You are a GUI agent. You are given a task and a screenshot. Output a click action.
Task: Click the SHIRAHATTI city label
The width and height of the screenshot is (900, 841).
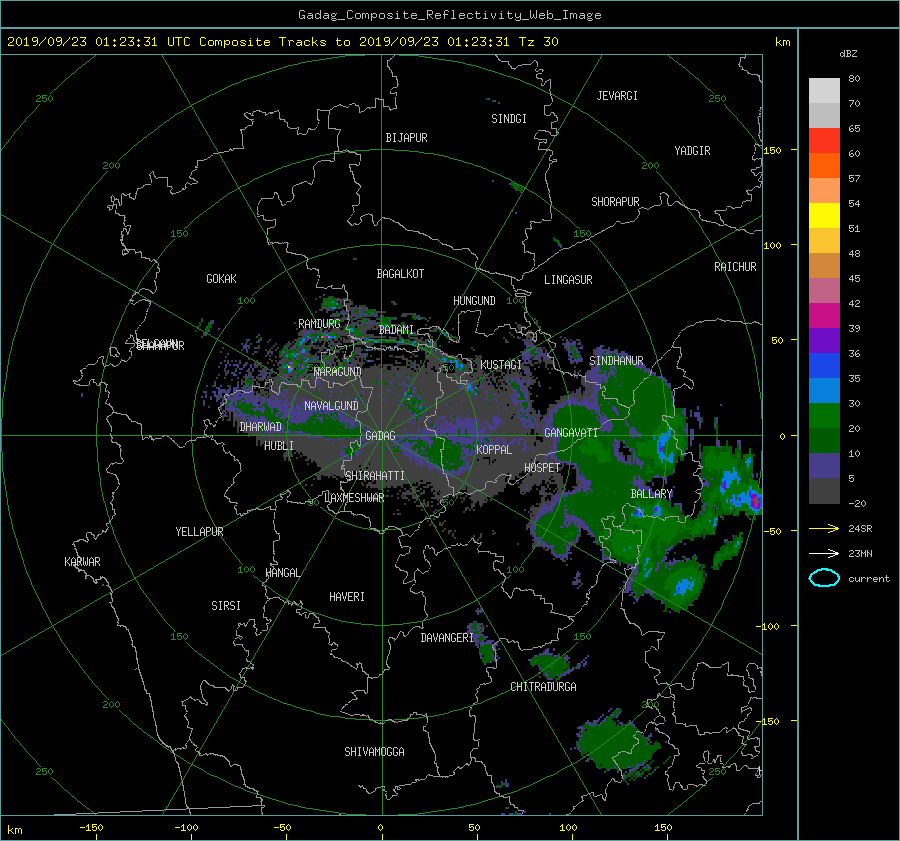375,475
